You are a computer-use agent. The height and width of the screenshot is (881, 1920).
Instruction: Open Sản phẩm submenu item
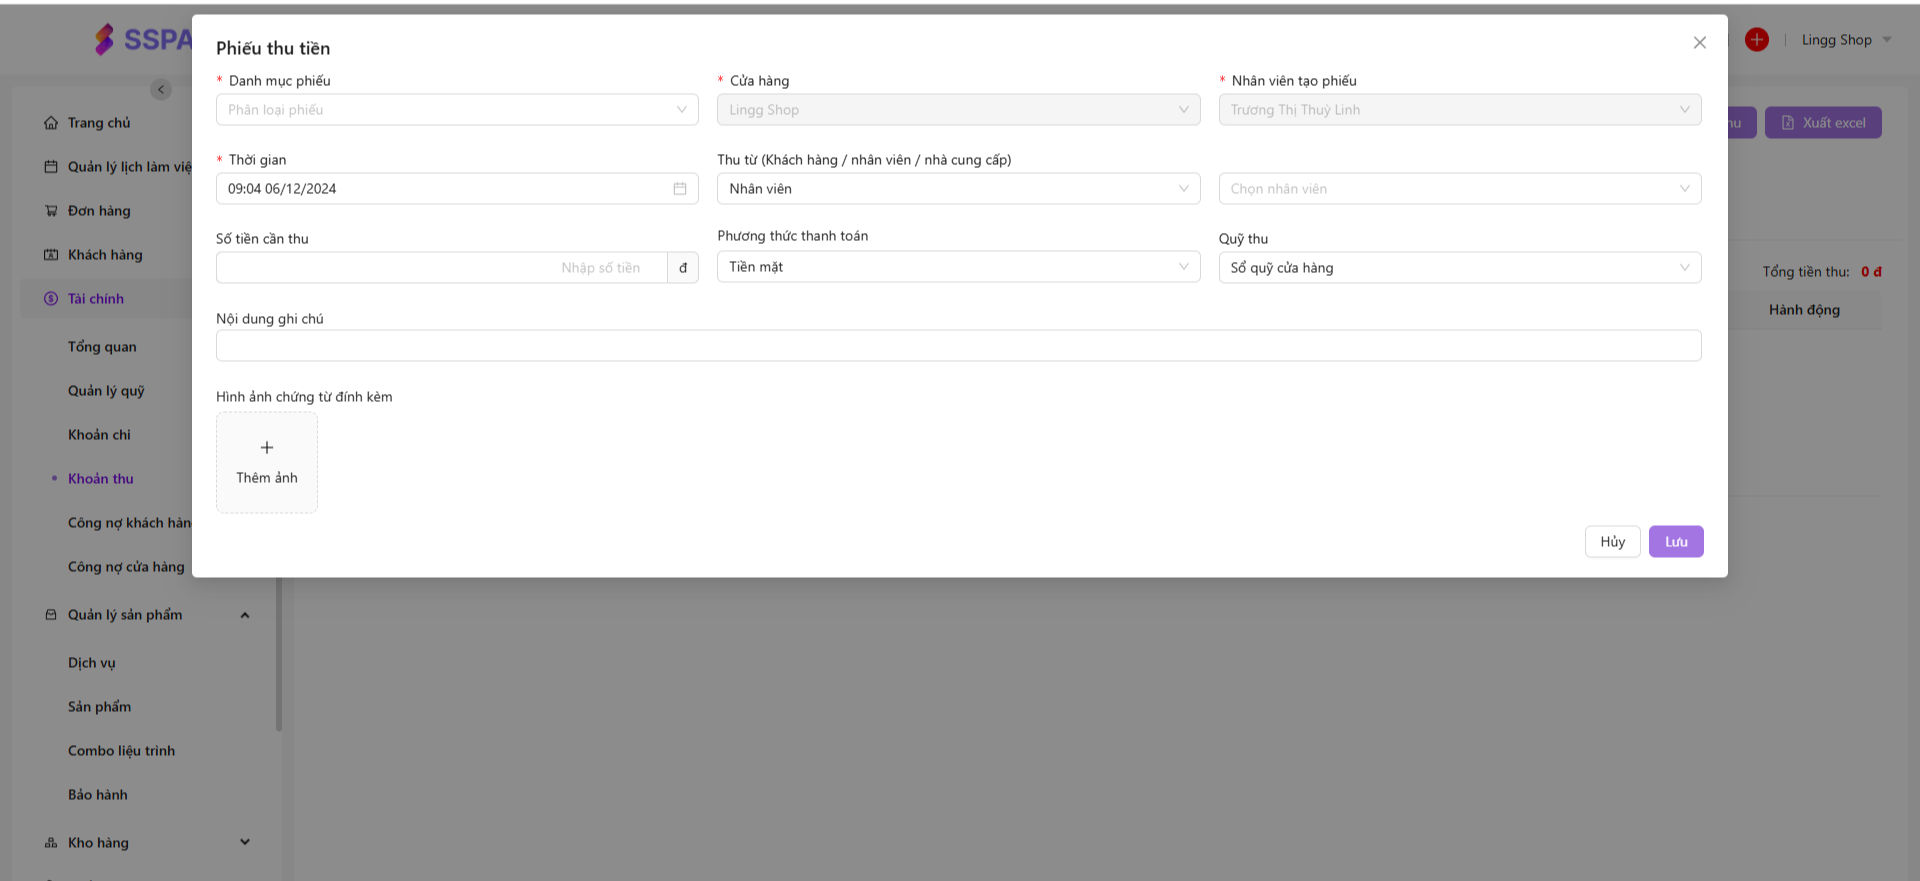(99, 707)
